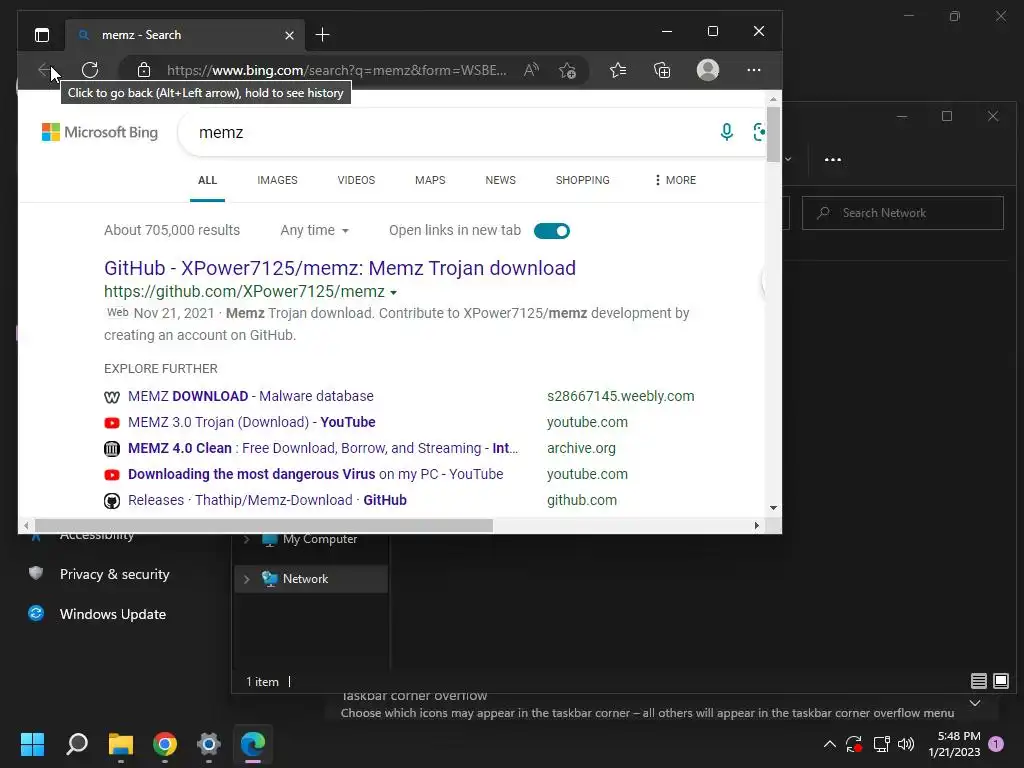
Task: Open the Edge profile avatar
Action: click(x=708, y=70)
